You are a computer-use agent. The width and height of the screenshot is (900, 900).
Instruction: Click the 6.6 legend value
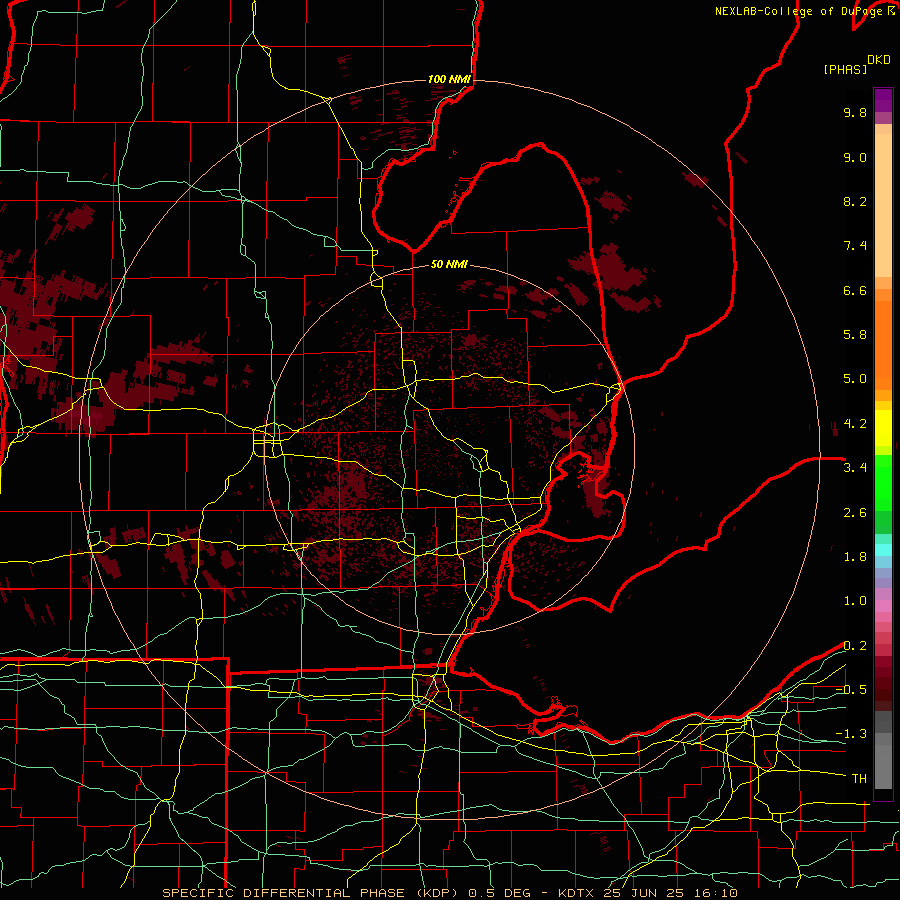855,290
